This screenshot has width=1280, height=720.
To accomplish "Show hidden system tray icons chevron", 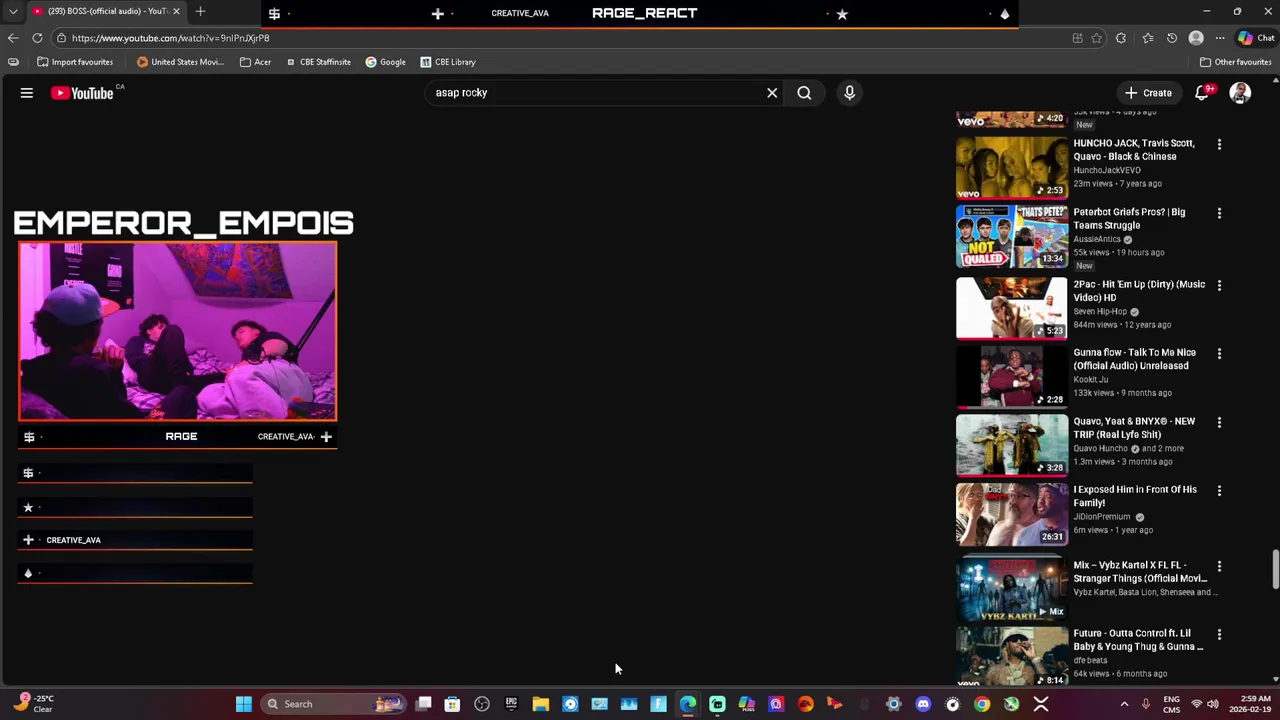I will click(1124, 704).
